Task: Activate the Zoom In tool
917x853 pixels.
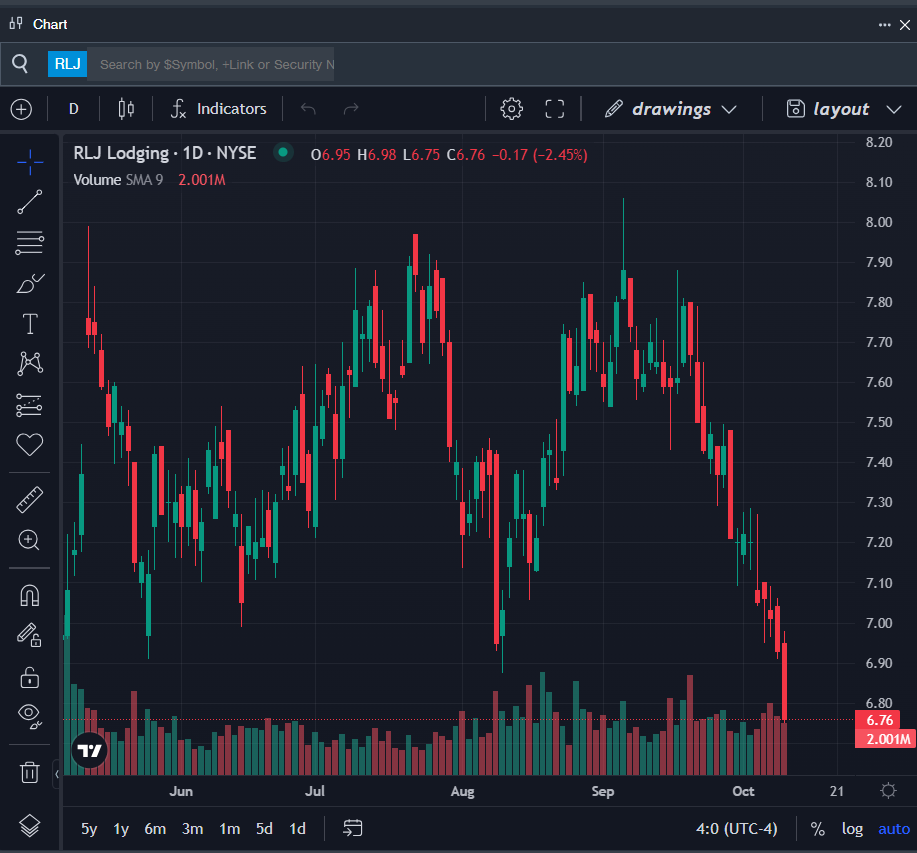Action: [29, 540]
